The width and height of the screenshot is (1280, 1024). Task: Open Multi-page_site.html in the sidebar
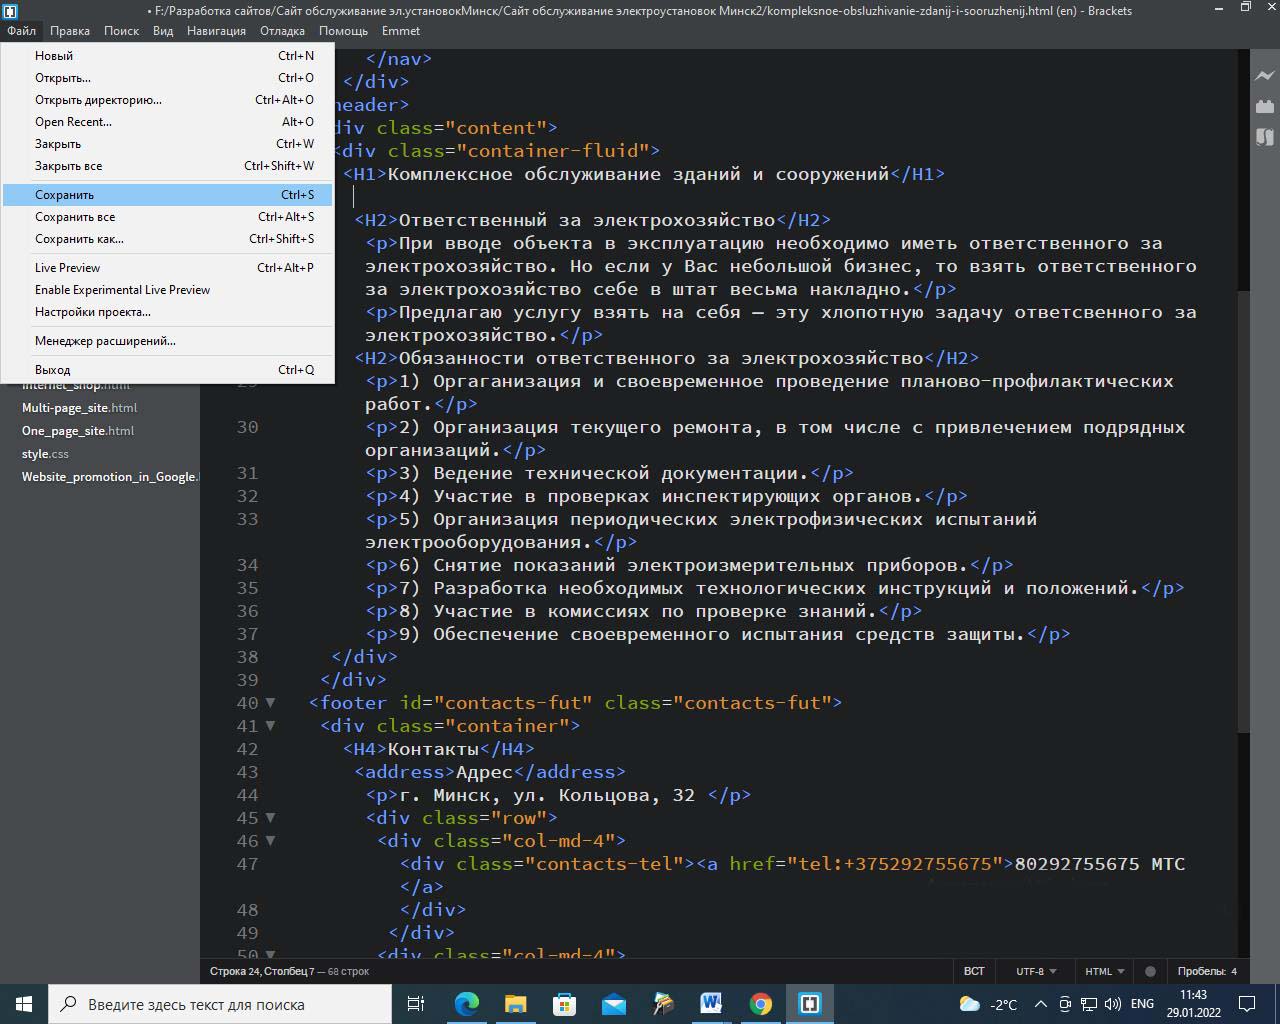pyautogui.click(x=79, y=408)
